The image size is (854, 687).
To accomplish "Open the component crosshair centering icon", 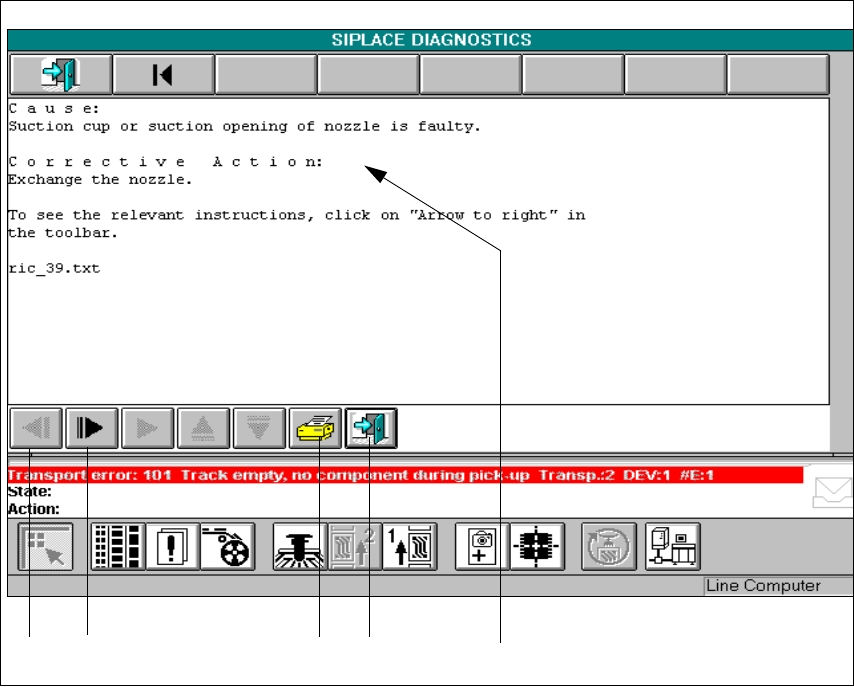I will pos(537,547).
